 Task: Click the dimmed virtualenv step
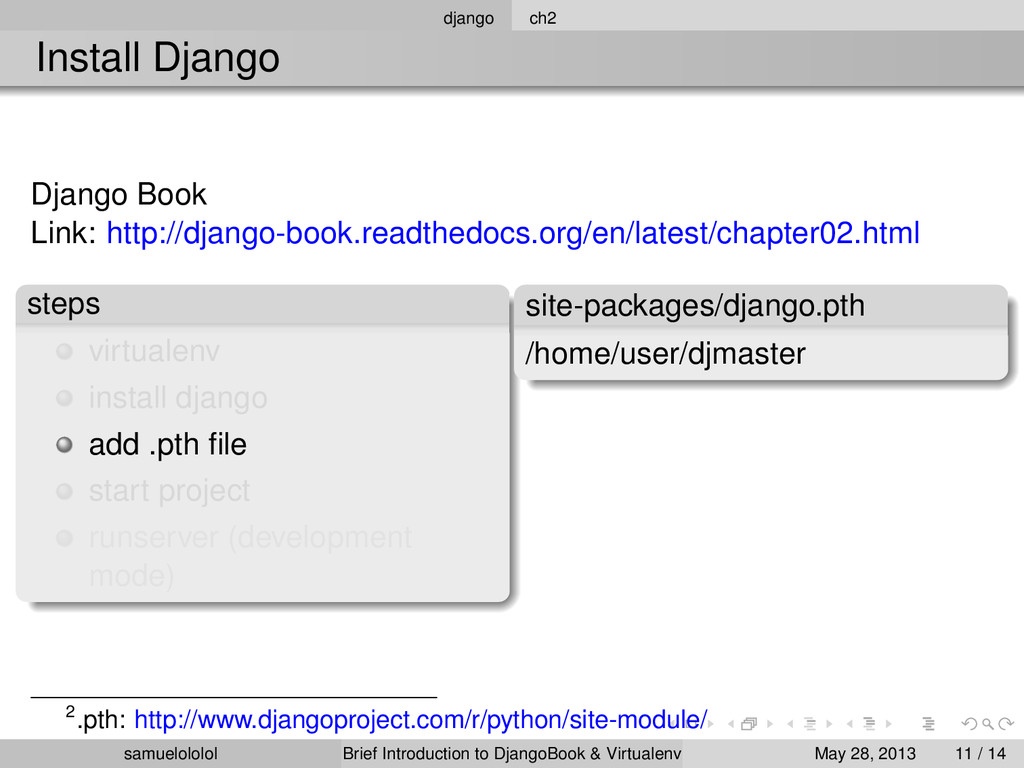(154, 351)
